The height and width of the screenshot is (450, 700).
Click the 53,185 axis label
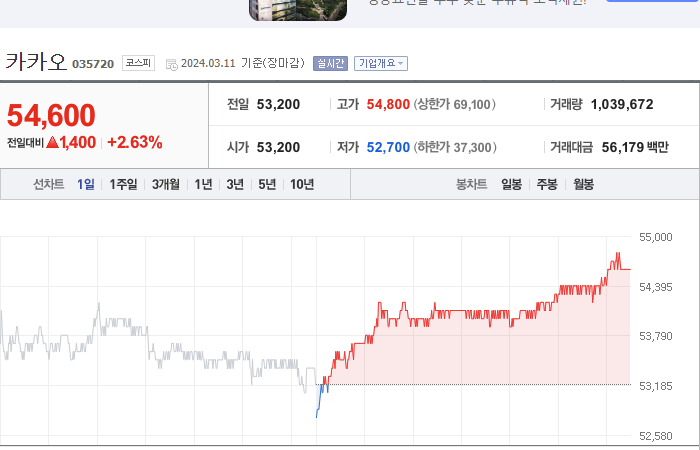655,386
